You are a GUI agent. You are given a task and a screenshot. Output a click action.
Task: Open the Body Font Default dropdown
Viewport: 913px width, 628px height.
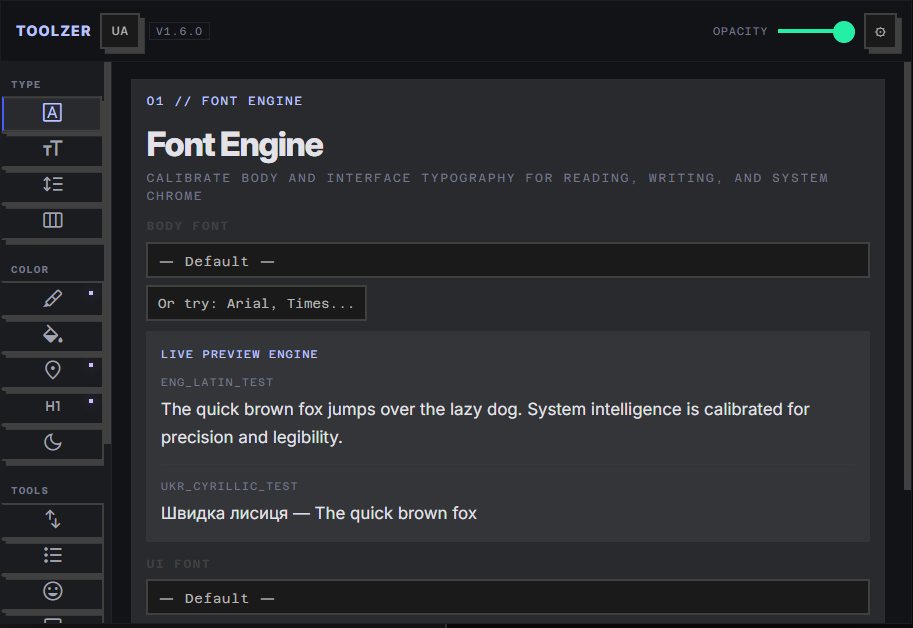point(508,260)
